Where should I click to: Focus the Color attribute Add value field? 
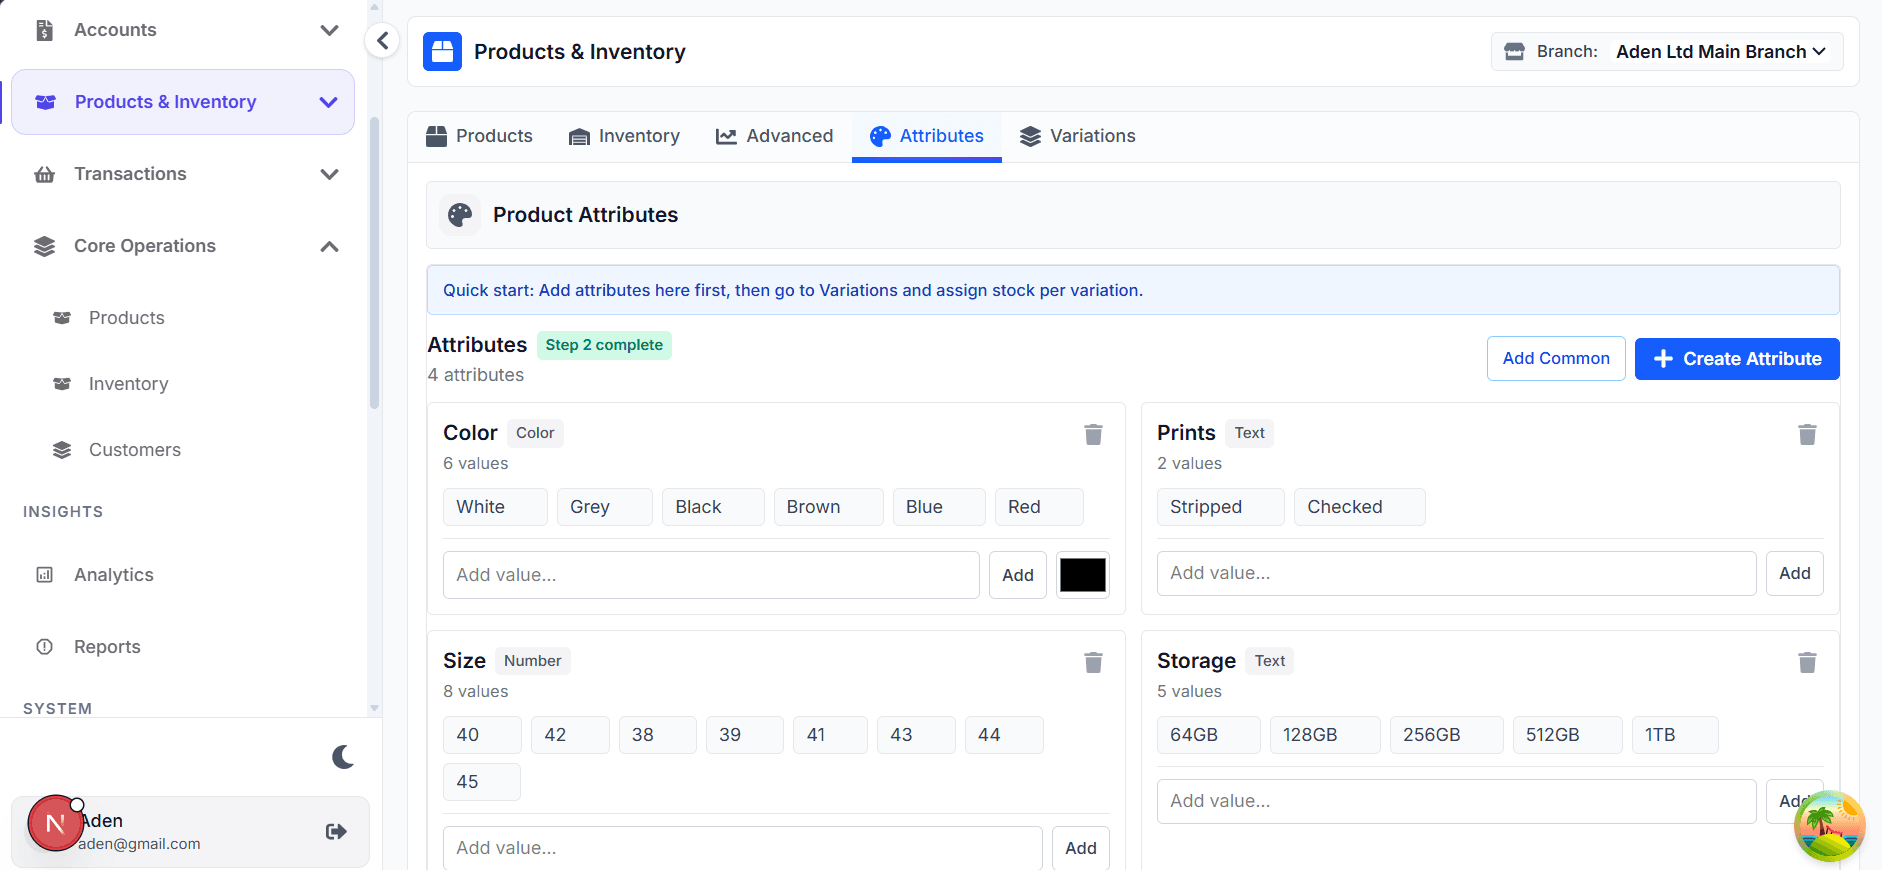[x=711, y=575]
